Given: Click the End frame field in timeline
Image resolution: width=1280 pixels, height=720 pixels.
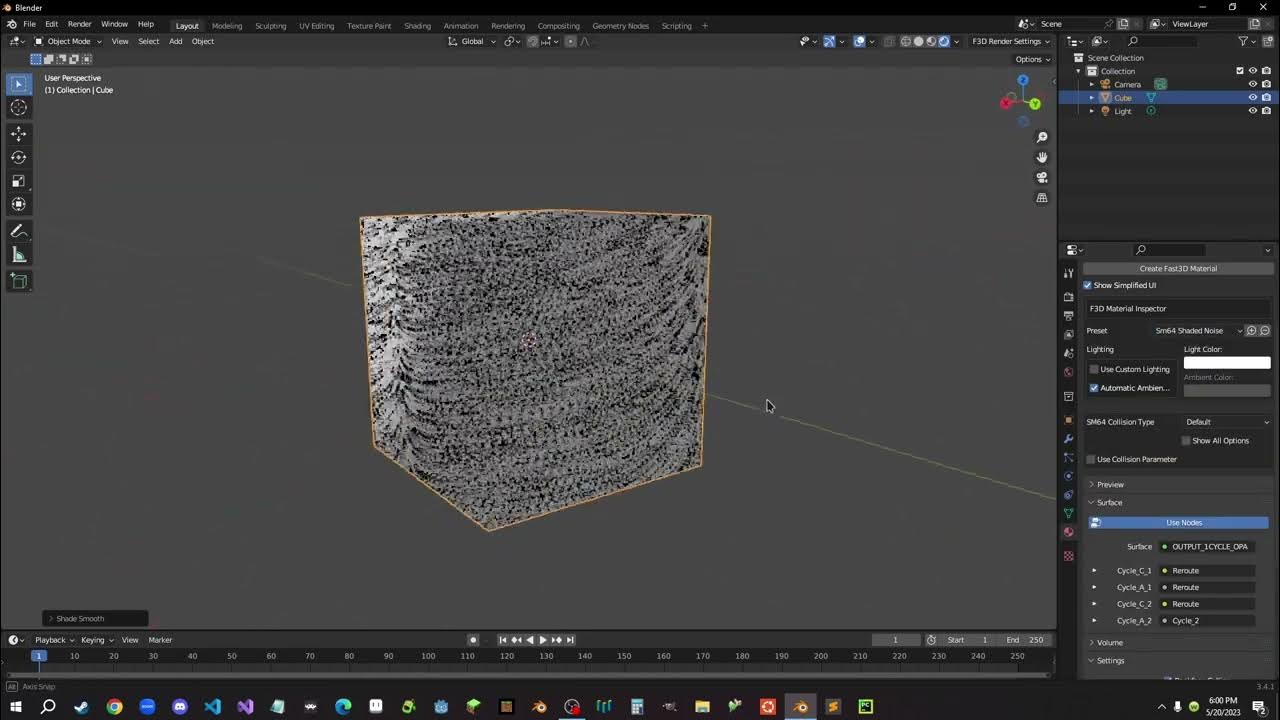Looking at the screenshot, I should [x=1024, y=640].
